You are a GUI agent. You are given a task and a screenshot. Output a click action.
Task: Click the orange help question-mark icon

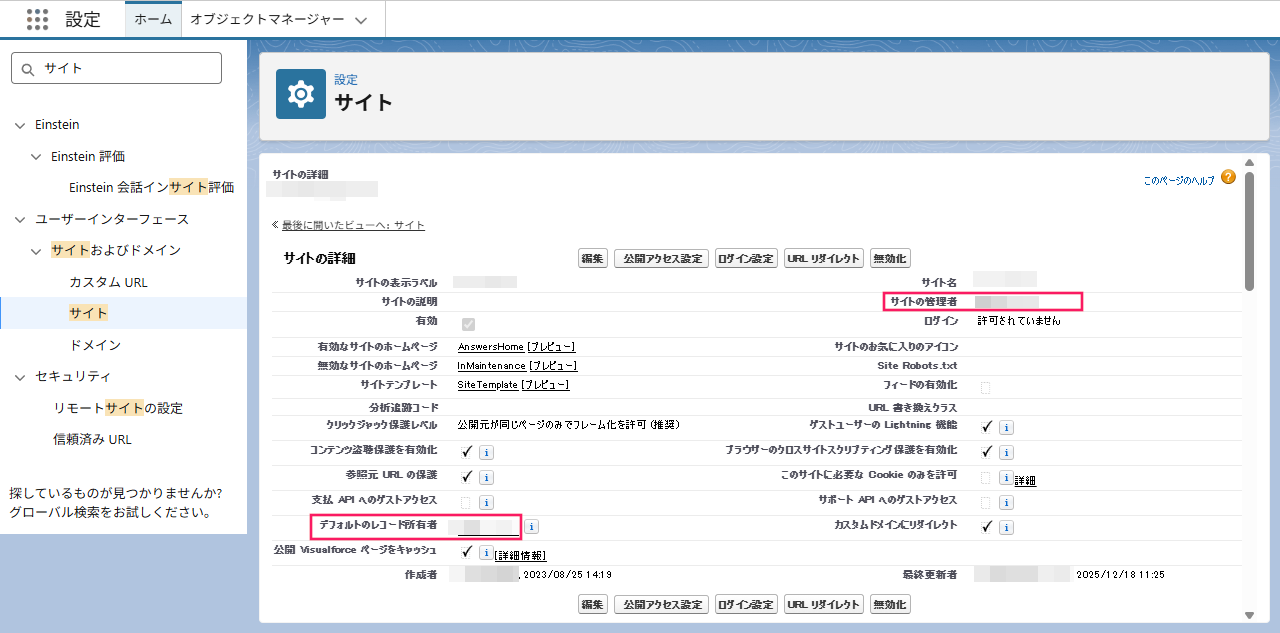click(x=1228, y=177)
